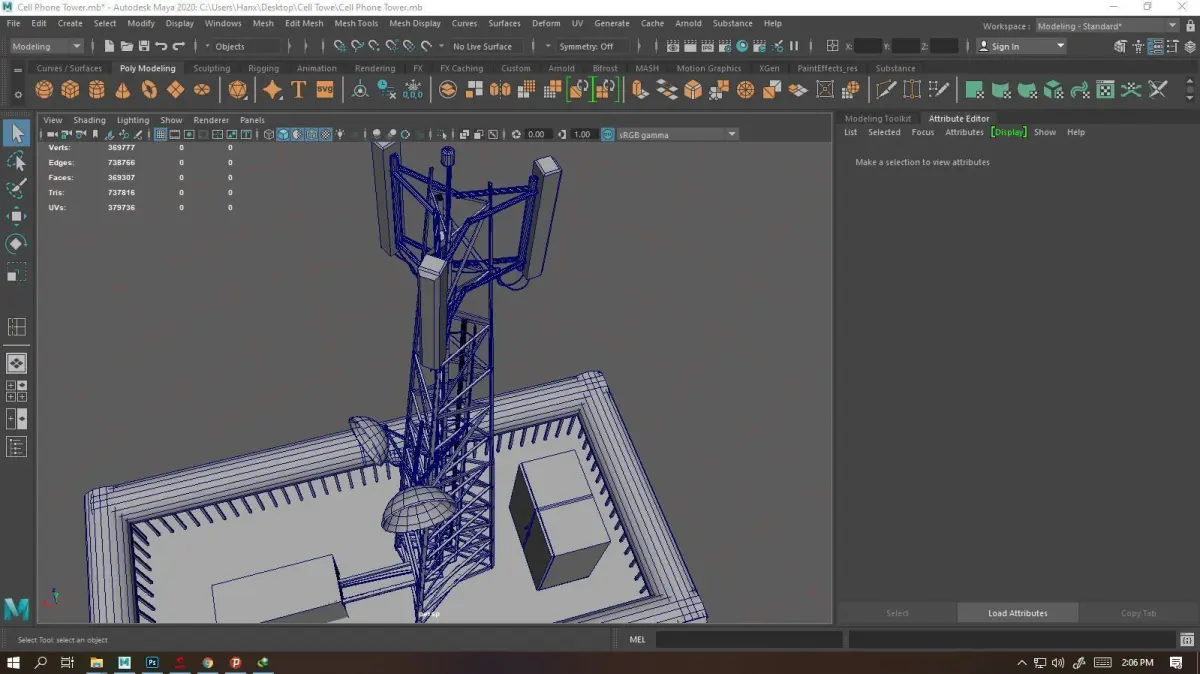Select the Polygon Sphere shelf icon
The width and height of the screenshot is (1200, 674).
[x=44, y=90]
